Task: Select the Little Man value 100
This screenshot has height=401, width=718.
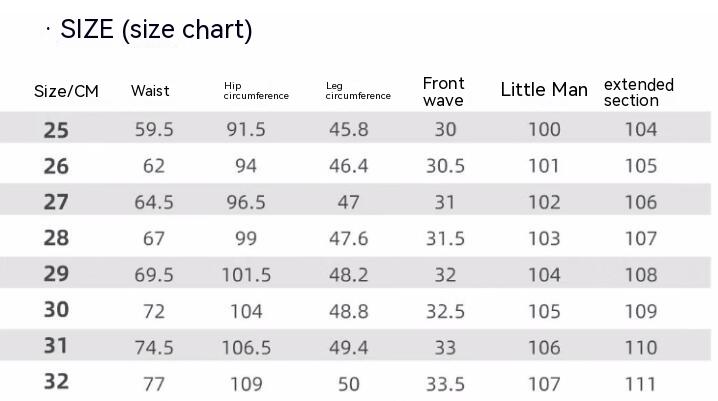Action: click(x=544, y=129)
